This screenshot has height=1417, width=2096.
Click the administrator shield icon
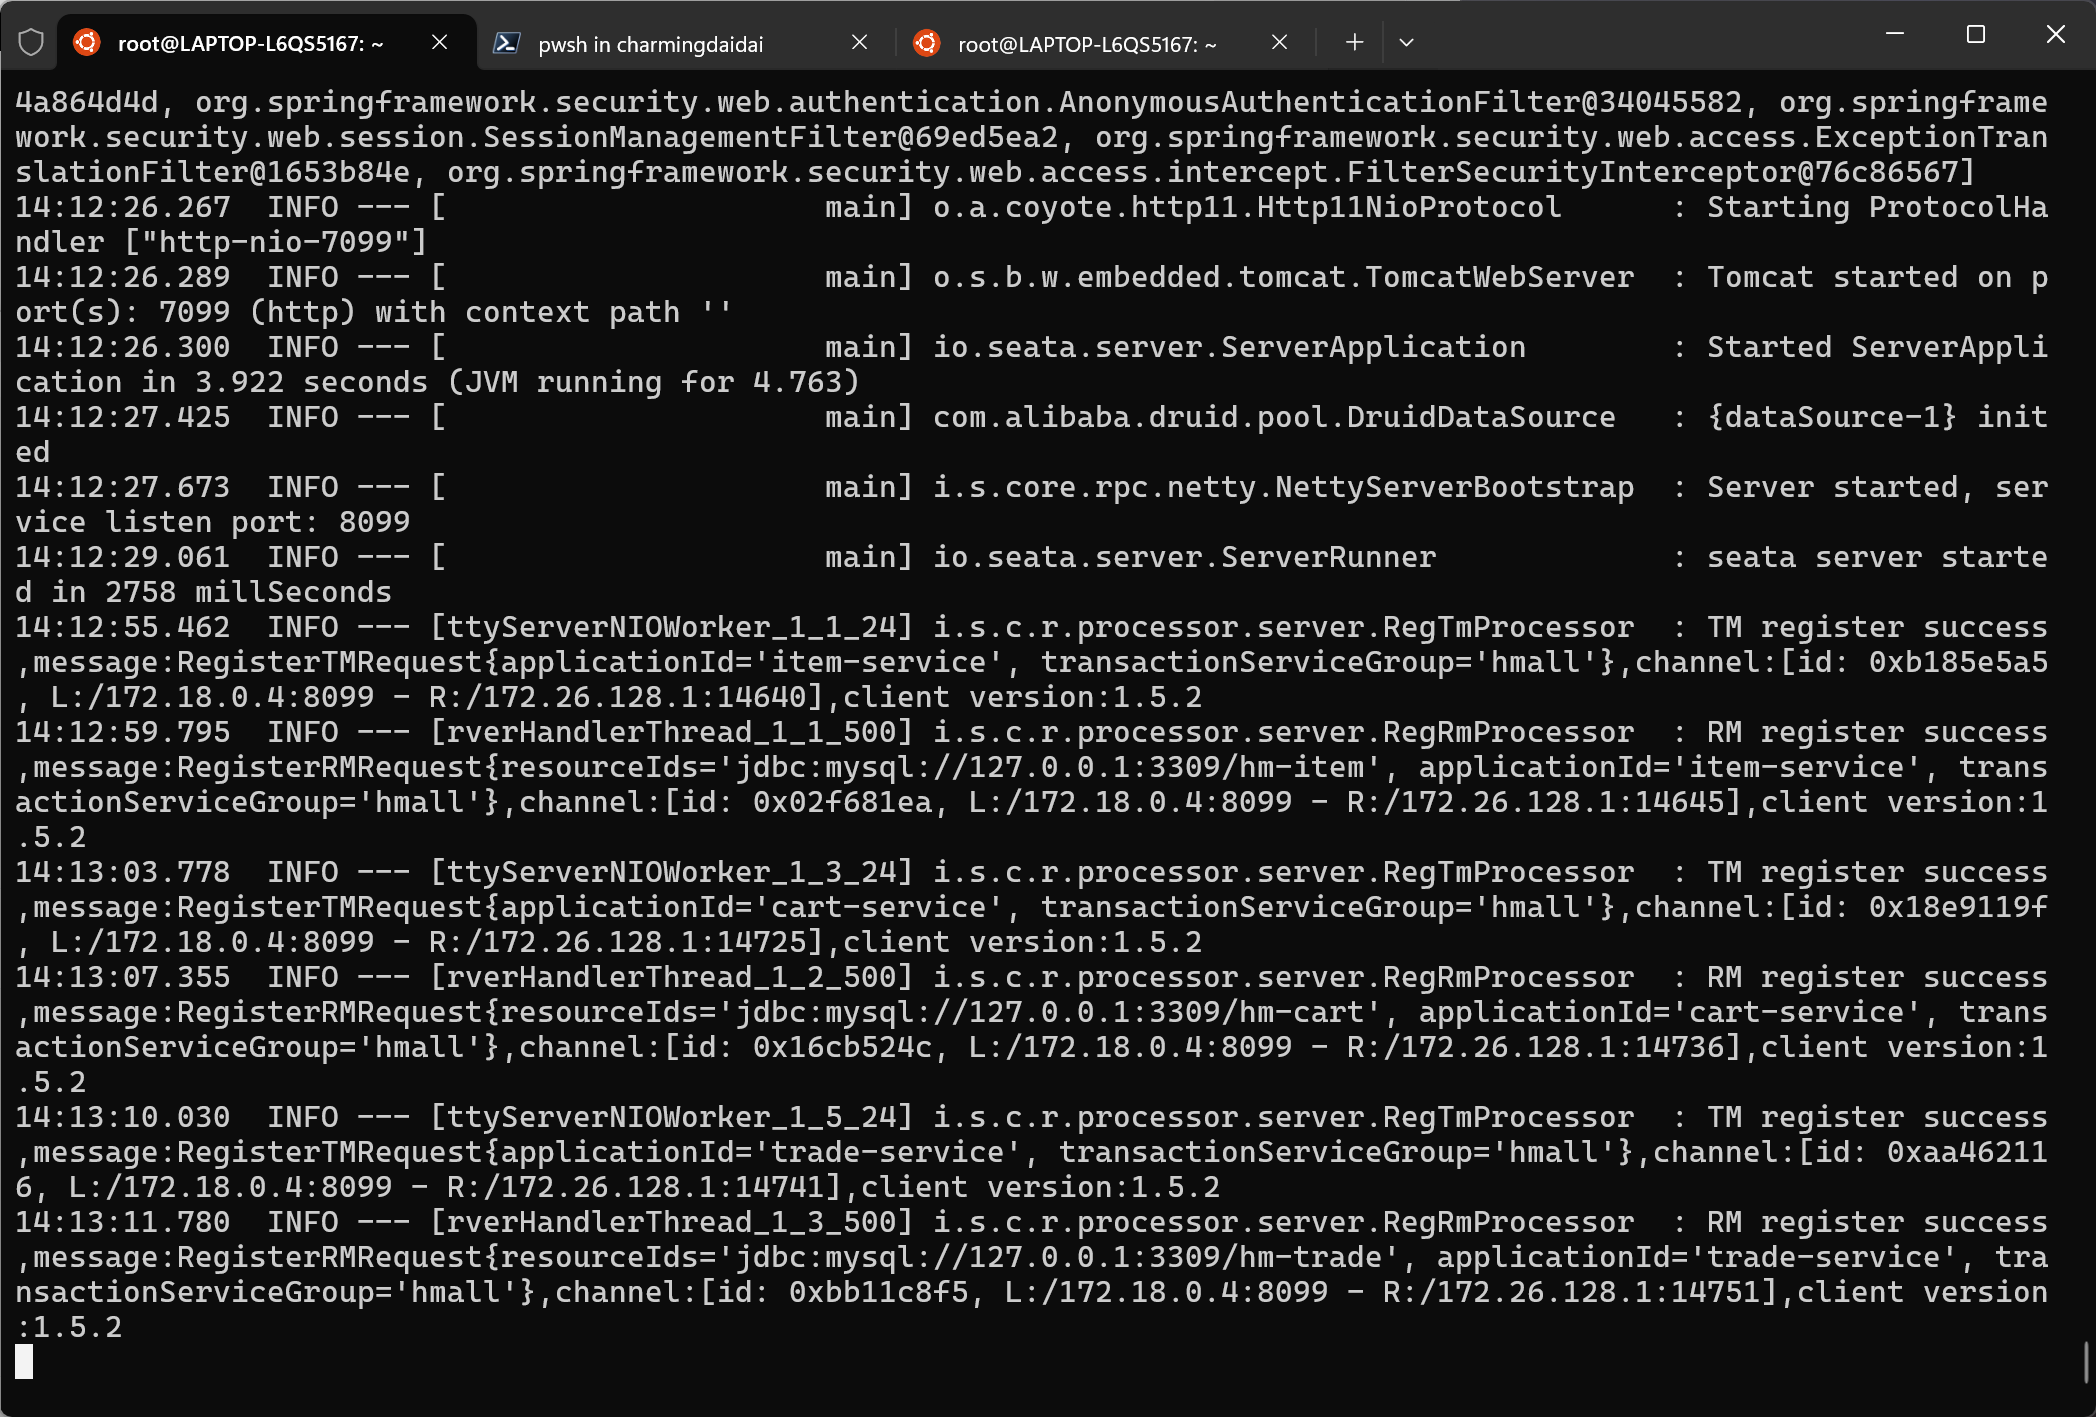coord(31,43)
